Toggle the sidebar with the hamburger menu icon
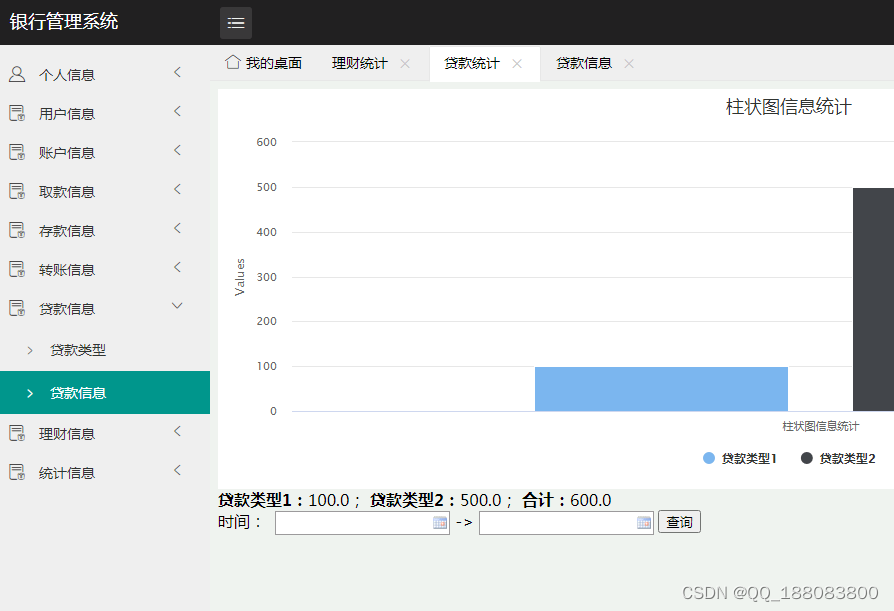894x611 pixels. tap(235, 23)
